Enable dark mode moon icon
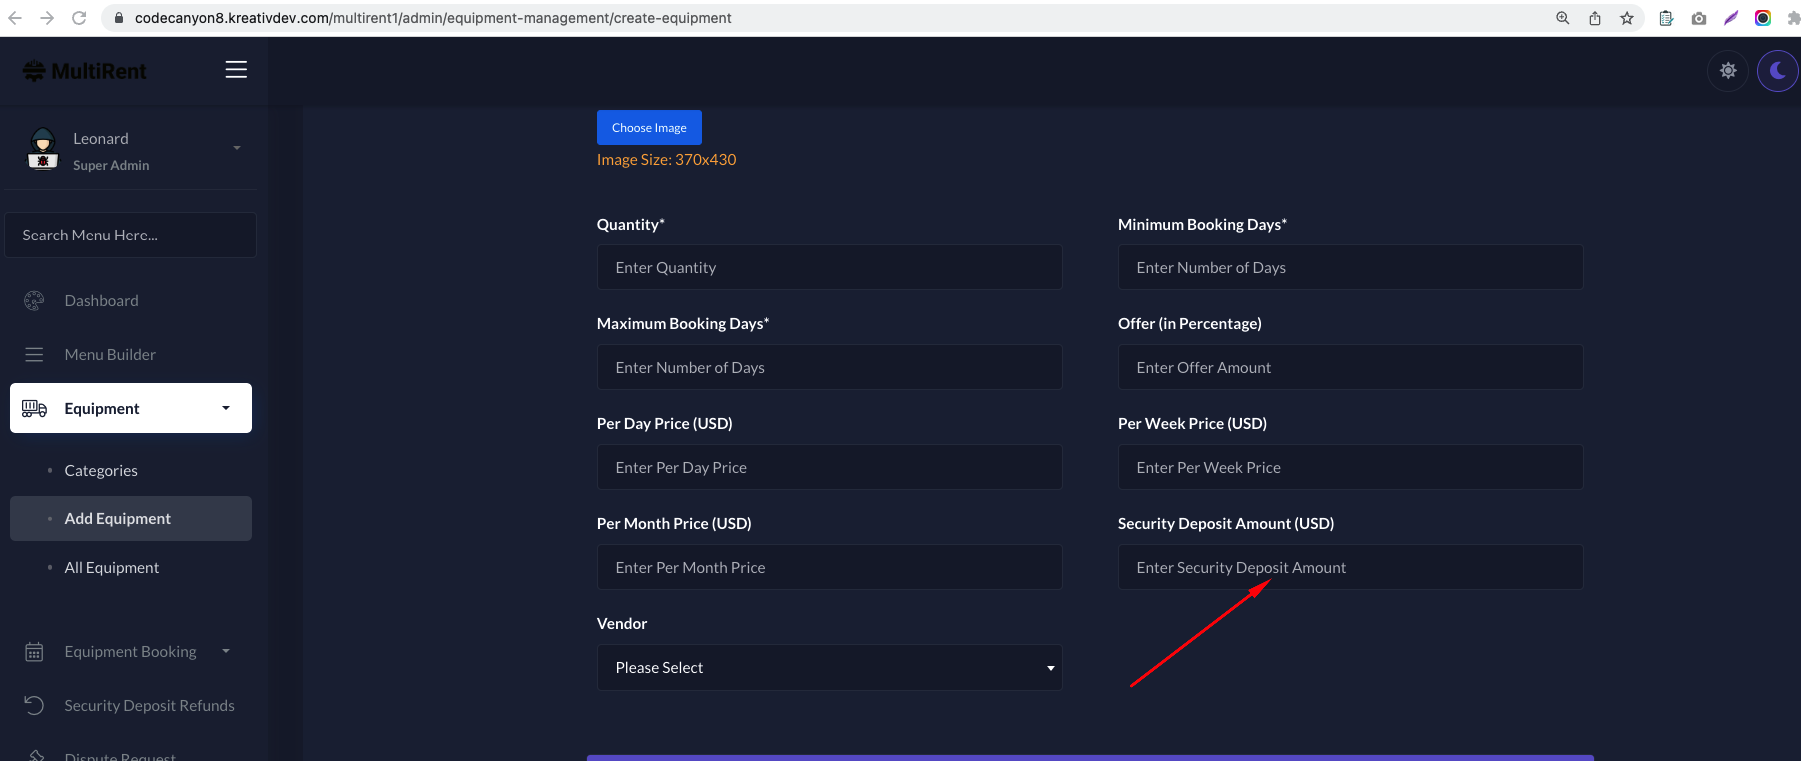The width and height of the screenshot is (1801, 761). (x=1777, y=71)
